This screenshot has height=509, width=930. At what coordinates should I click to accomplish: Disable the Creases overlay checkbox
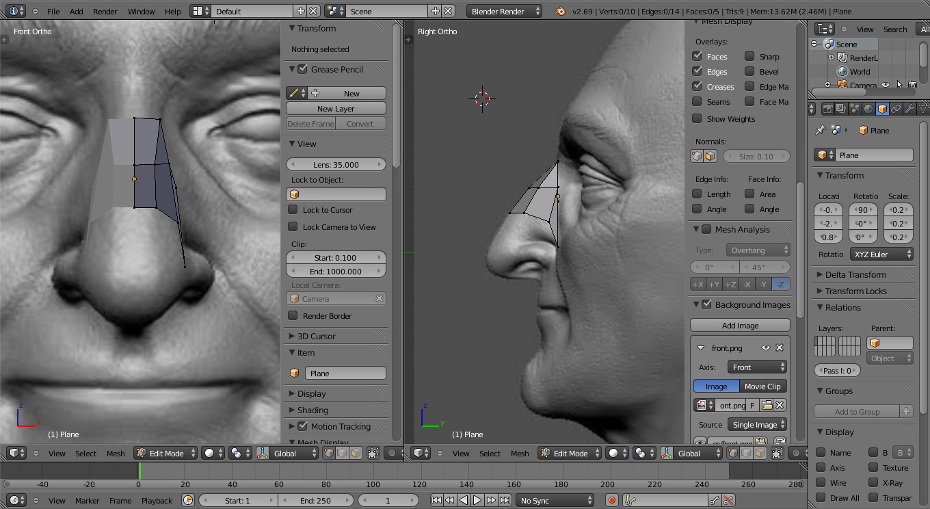tap(698, 86)
